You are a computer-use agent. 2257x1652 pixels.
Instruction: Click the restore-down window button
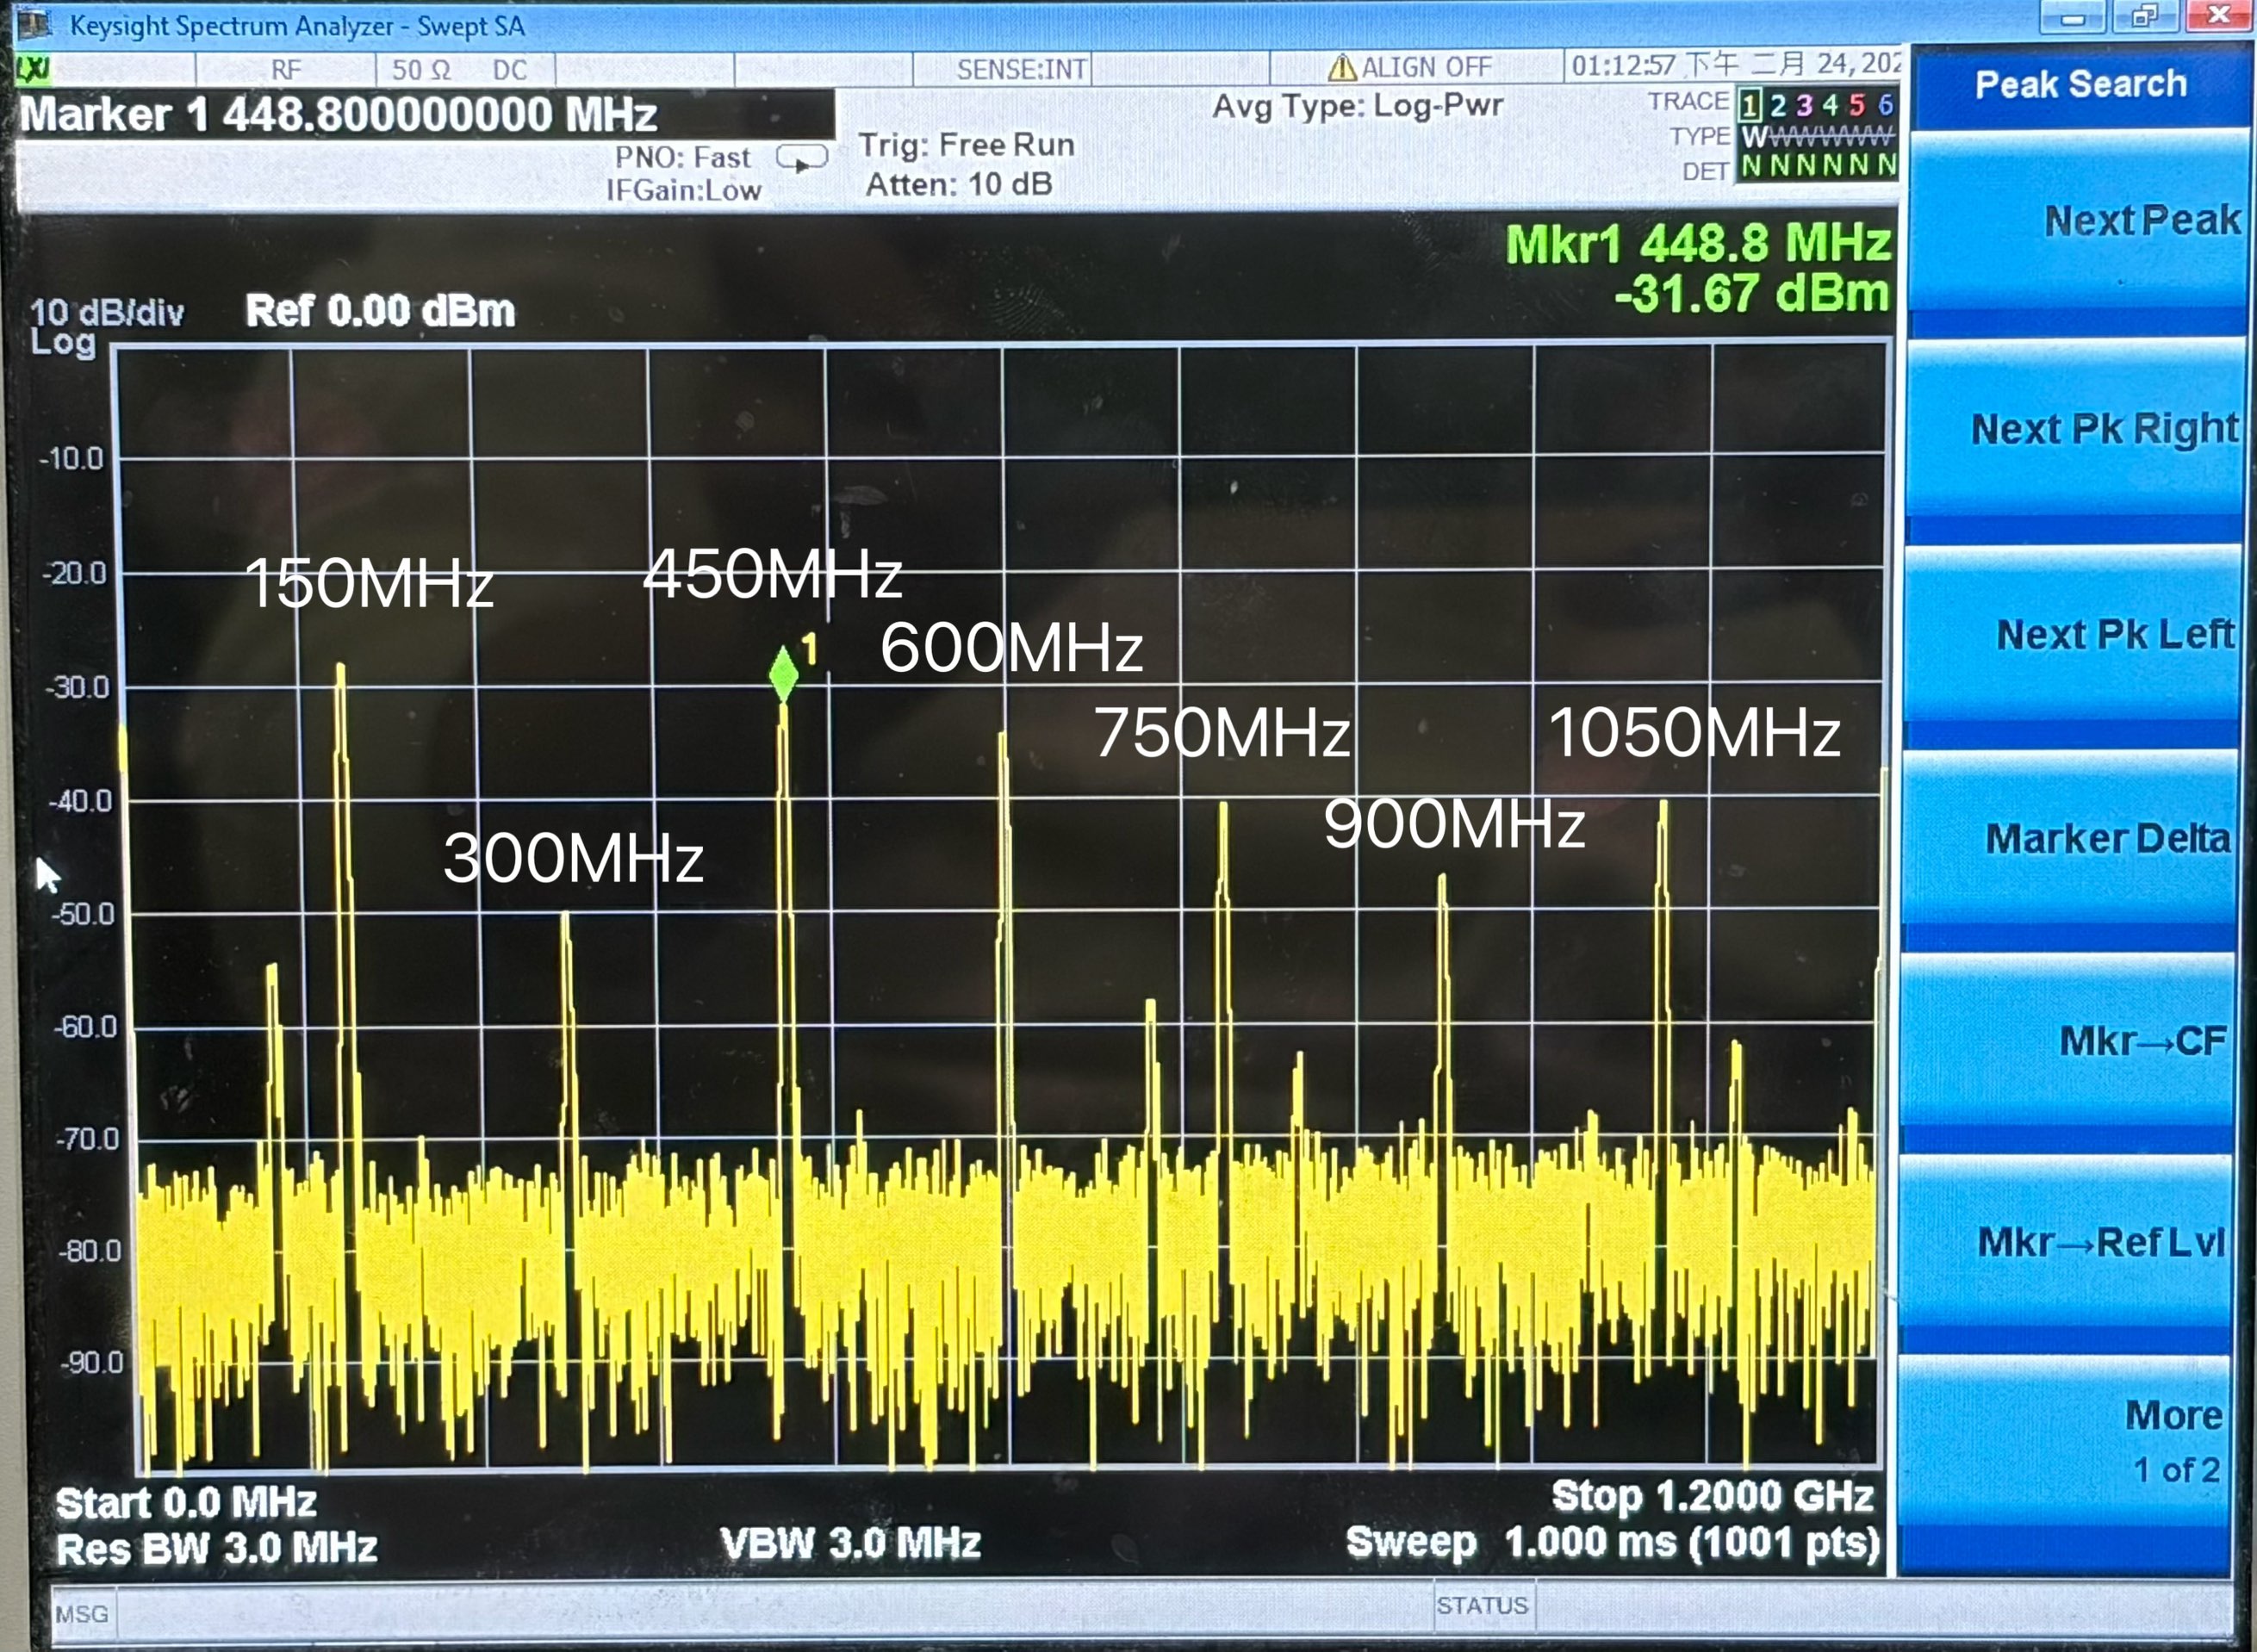click(x=2144, y=16)
